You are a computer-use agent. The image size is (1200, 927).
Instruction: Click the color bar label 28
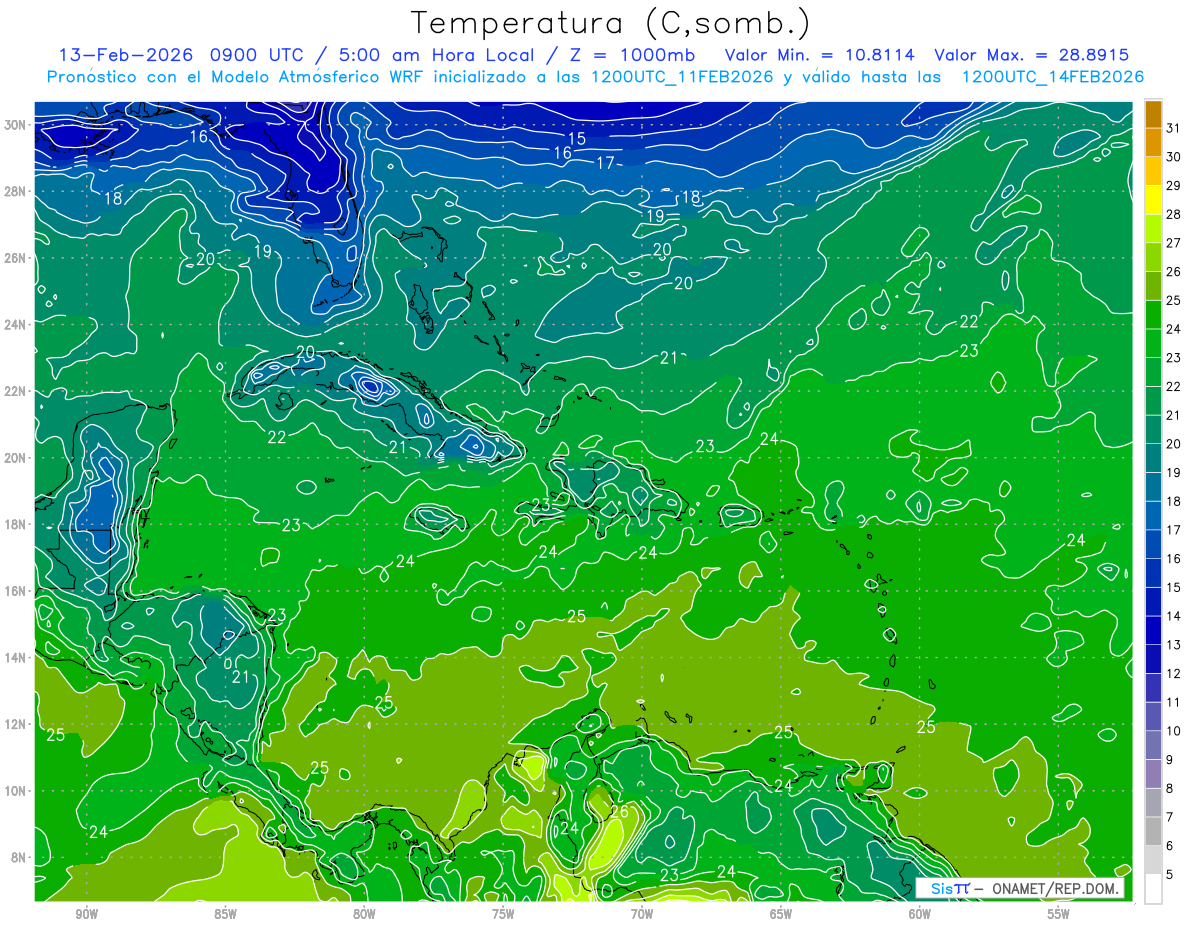[x=1174, y=214]
